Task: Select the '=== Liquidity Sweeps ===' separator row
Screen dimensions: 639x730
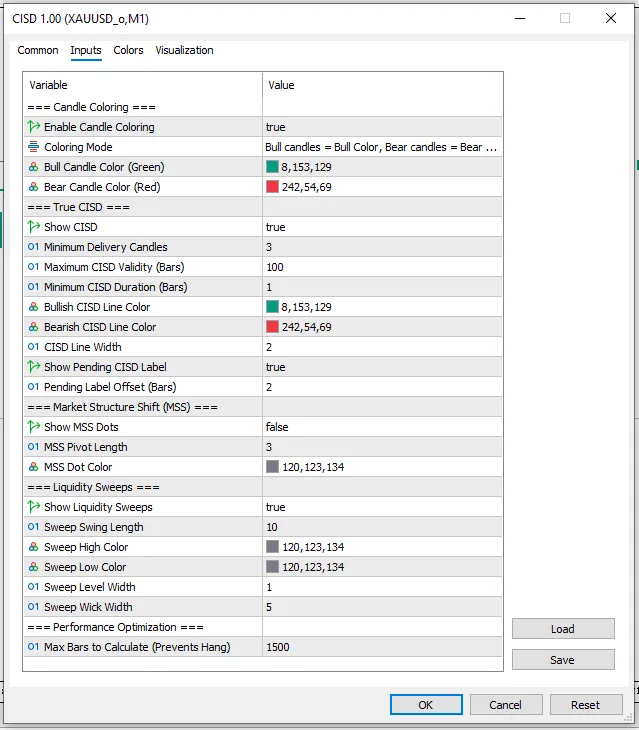Action: pyautogui.click(x=263, y=487)
